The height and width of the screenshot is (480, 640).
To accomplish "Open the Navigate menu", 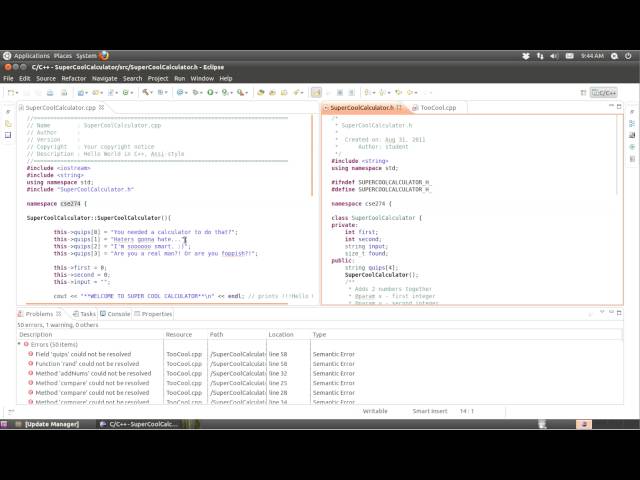I will coord(104,78).
